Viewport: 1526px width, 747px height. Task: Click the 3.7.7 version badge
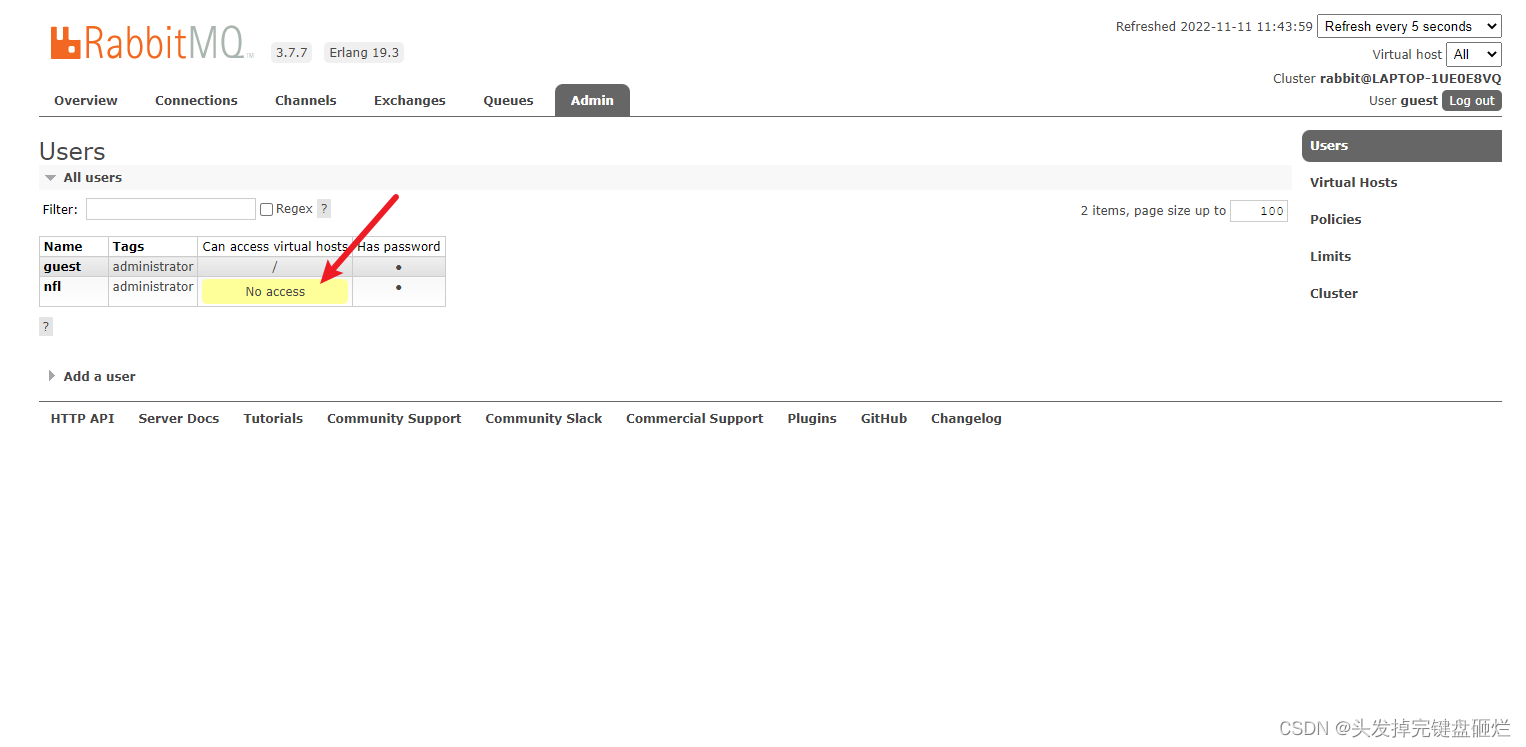(x=292, y=53)
